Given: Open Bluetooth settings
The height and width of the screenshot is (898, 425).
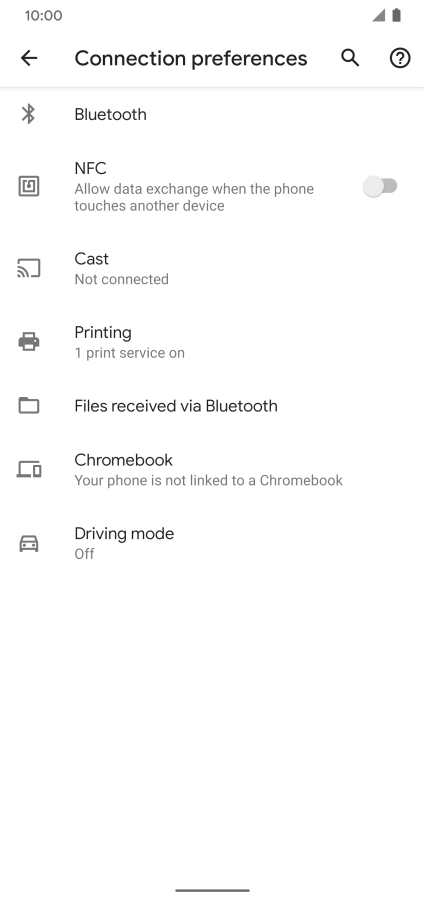Looking at the screenshot, I should point(212,114).
